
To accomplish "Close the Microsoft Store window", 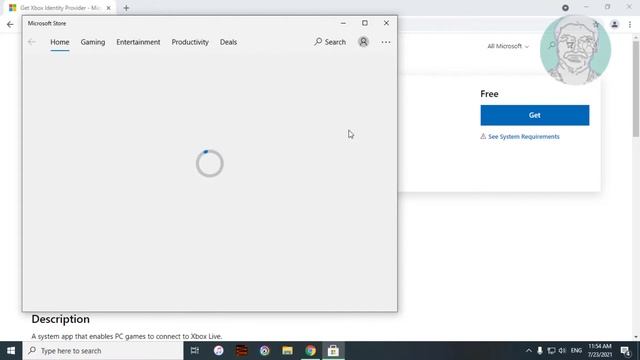I will [386, 23].
